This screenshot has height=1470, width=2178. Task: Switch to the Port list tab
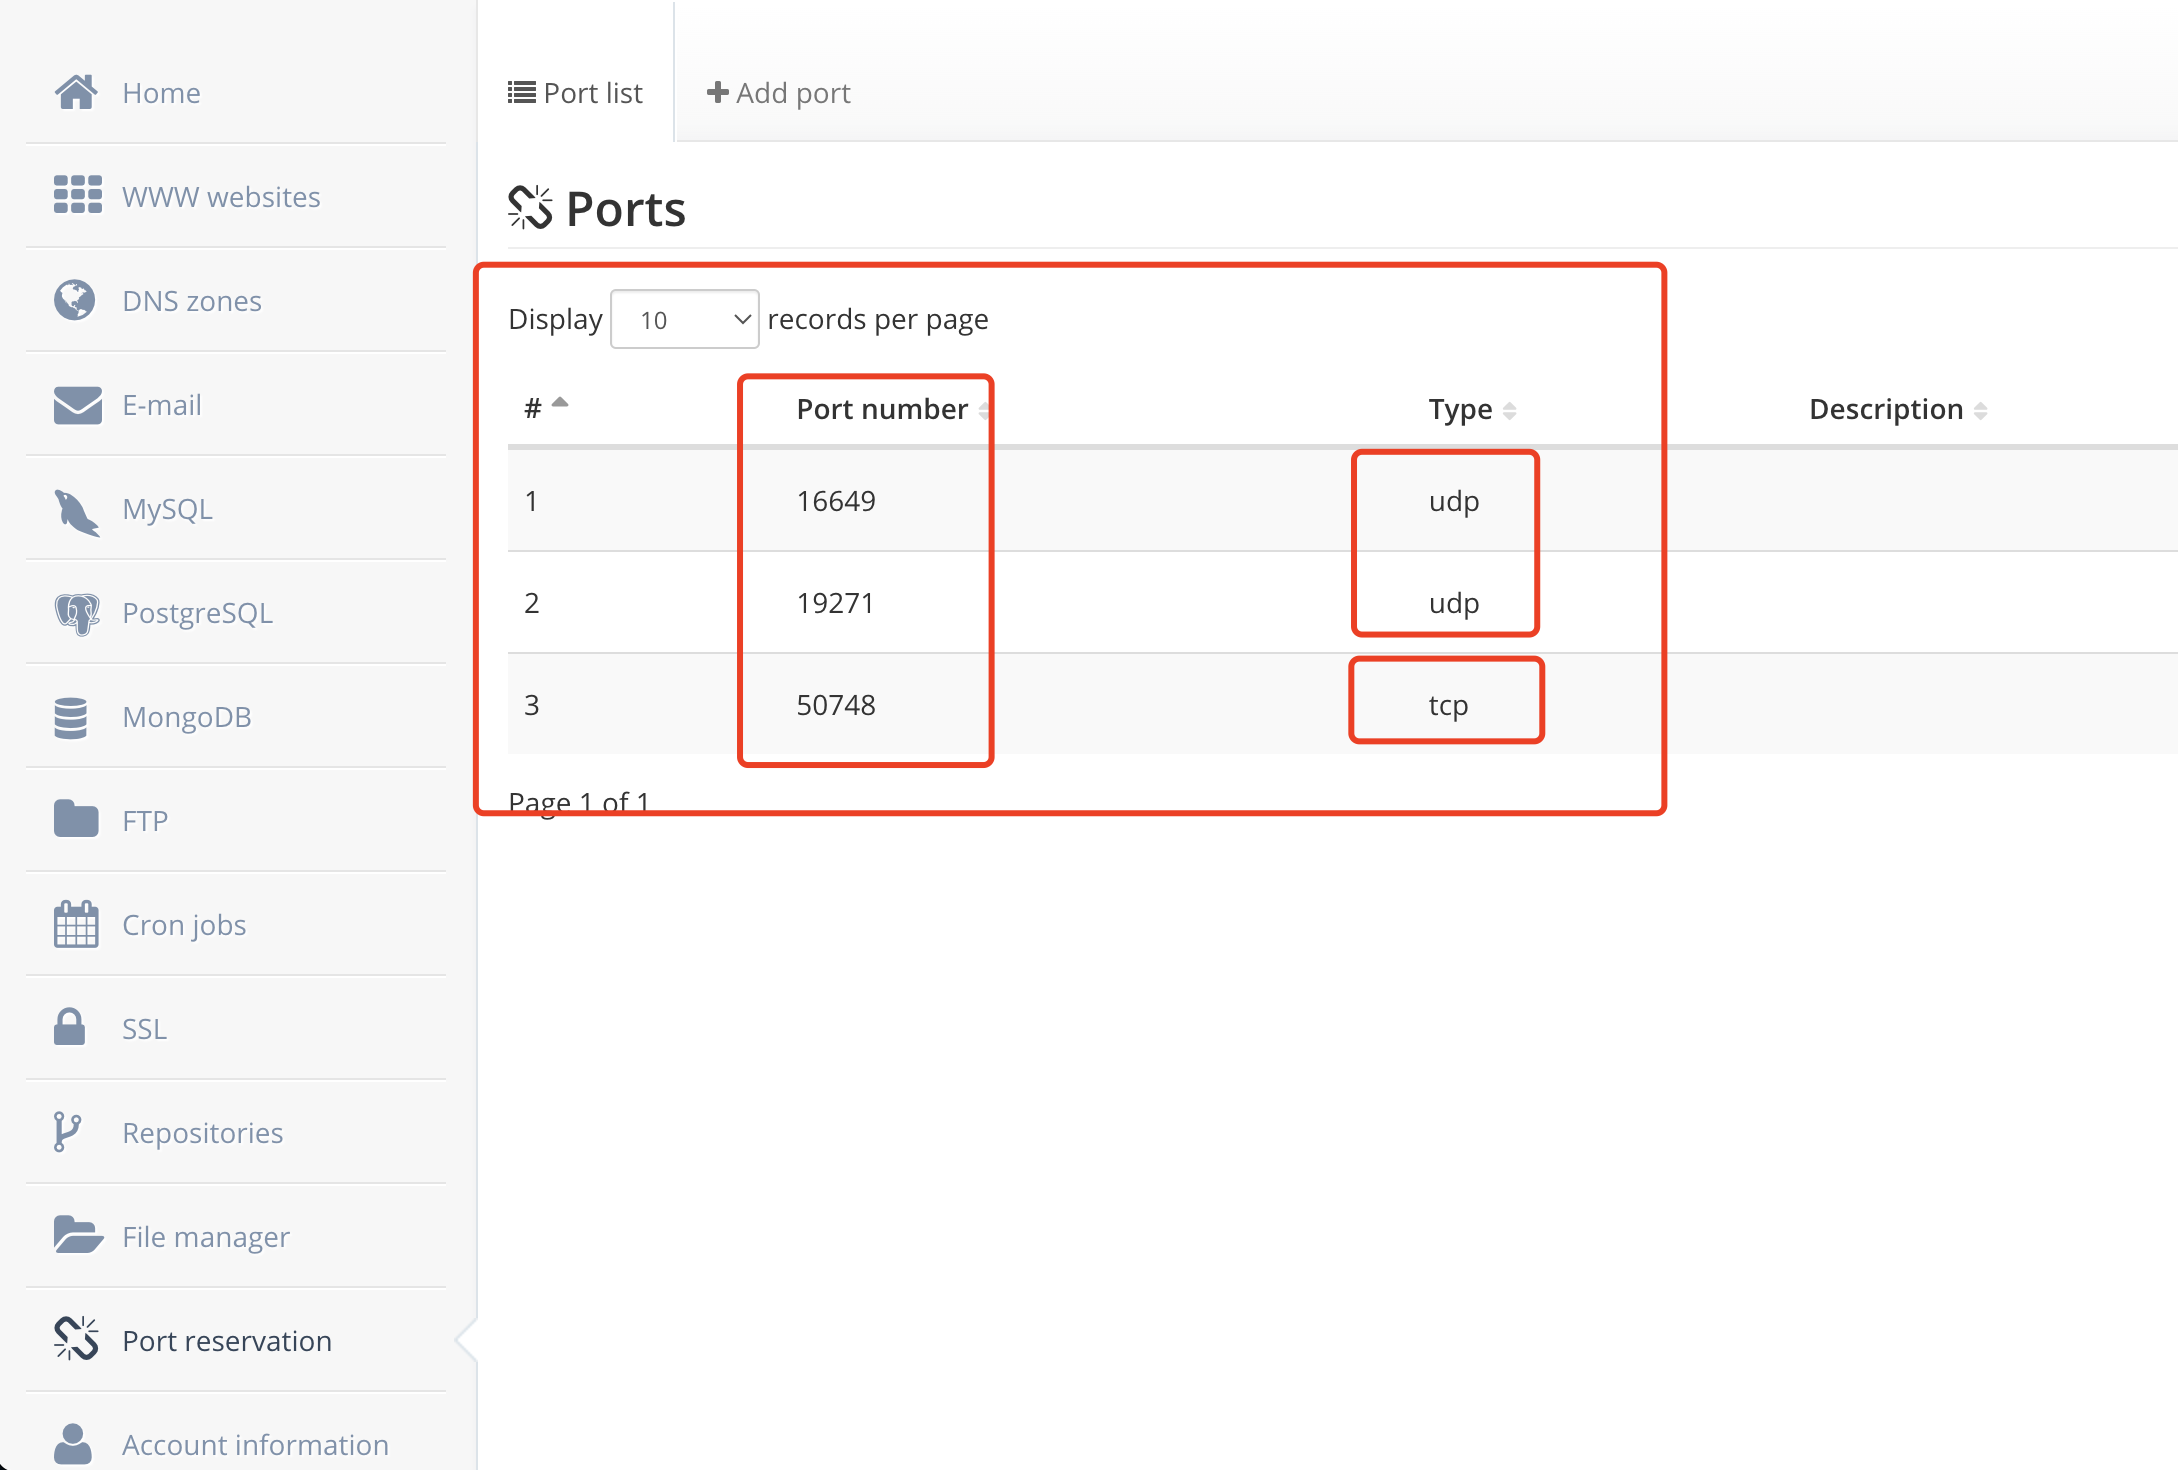click(576, 93)
